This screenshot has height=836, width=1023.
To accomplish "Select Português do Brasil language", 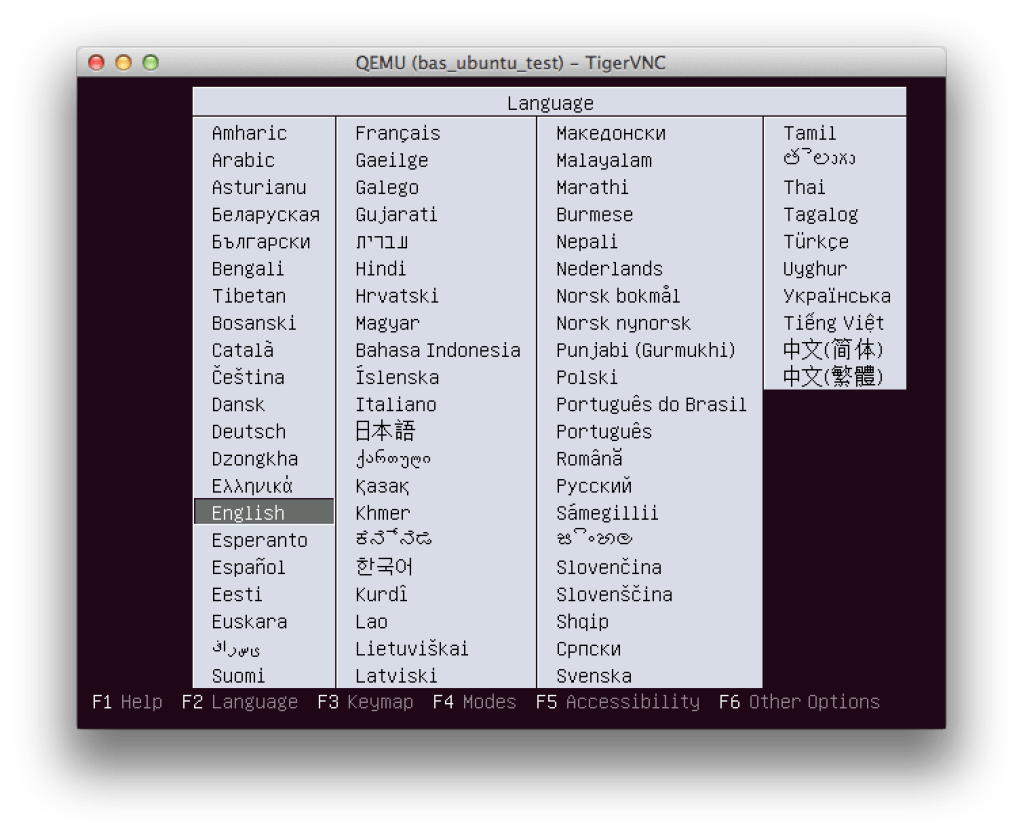I will (x=651, y=405).
